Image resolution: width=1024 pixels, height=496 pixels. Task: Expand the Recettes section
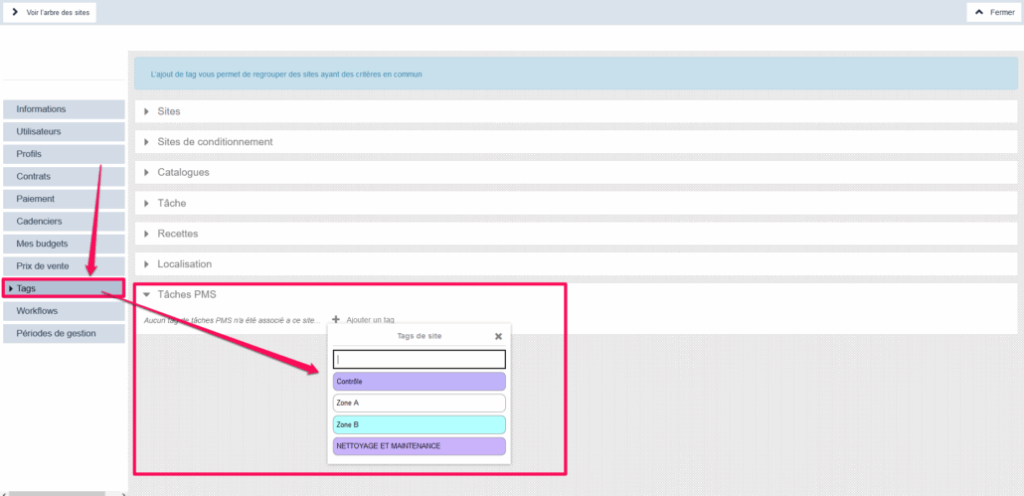[147, 233]
